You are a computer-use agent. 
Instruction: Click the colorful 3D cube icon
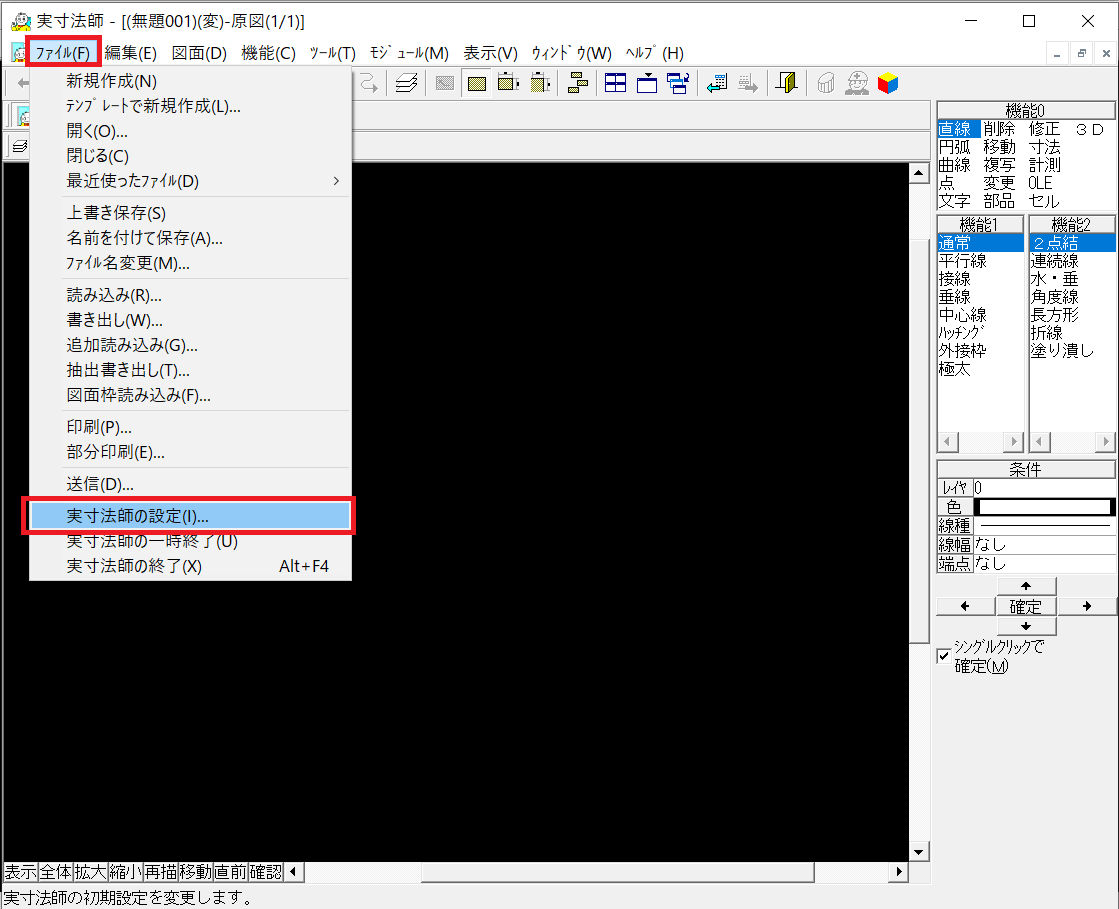[887, 84]
